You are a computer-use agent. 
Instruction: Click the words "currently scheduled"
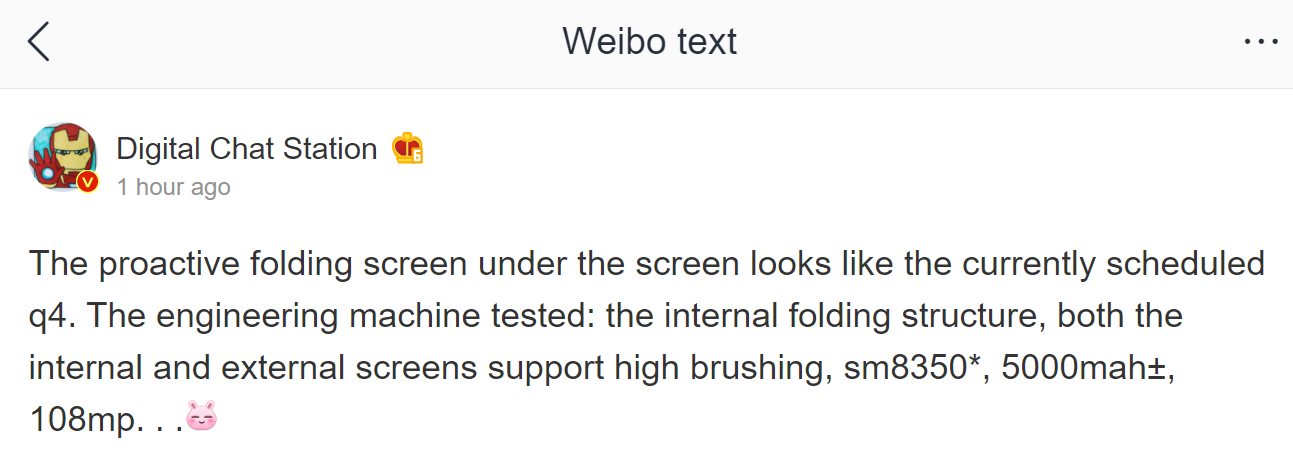[1113, 265]
